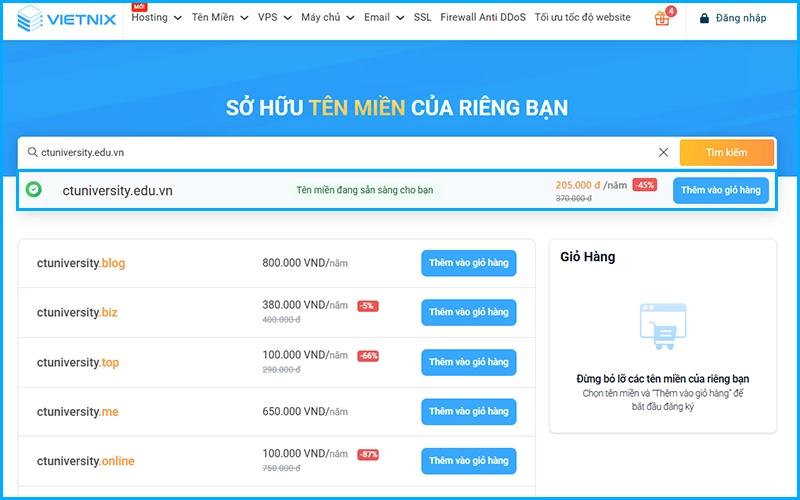Click the 205.000 đ /năm price

click(591, 185)
